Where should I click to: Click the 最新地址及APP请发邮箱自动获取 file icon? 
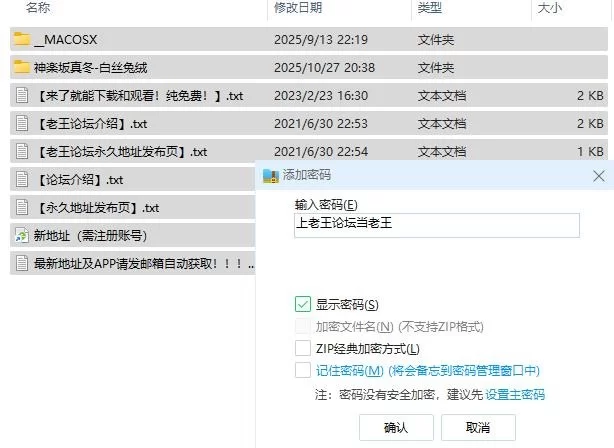tap(22, 264)
